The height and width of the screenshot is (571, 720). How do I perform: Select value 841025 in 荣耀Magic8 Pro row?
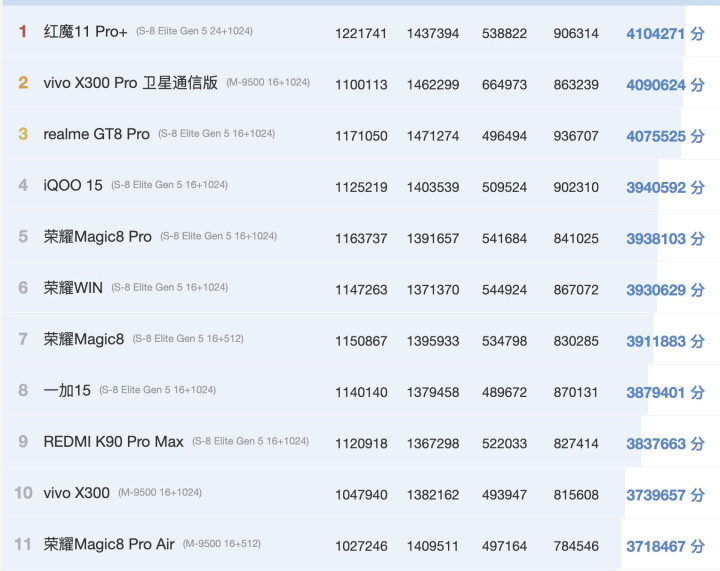tap(576, 239)
